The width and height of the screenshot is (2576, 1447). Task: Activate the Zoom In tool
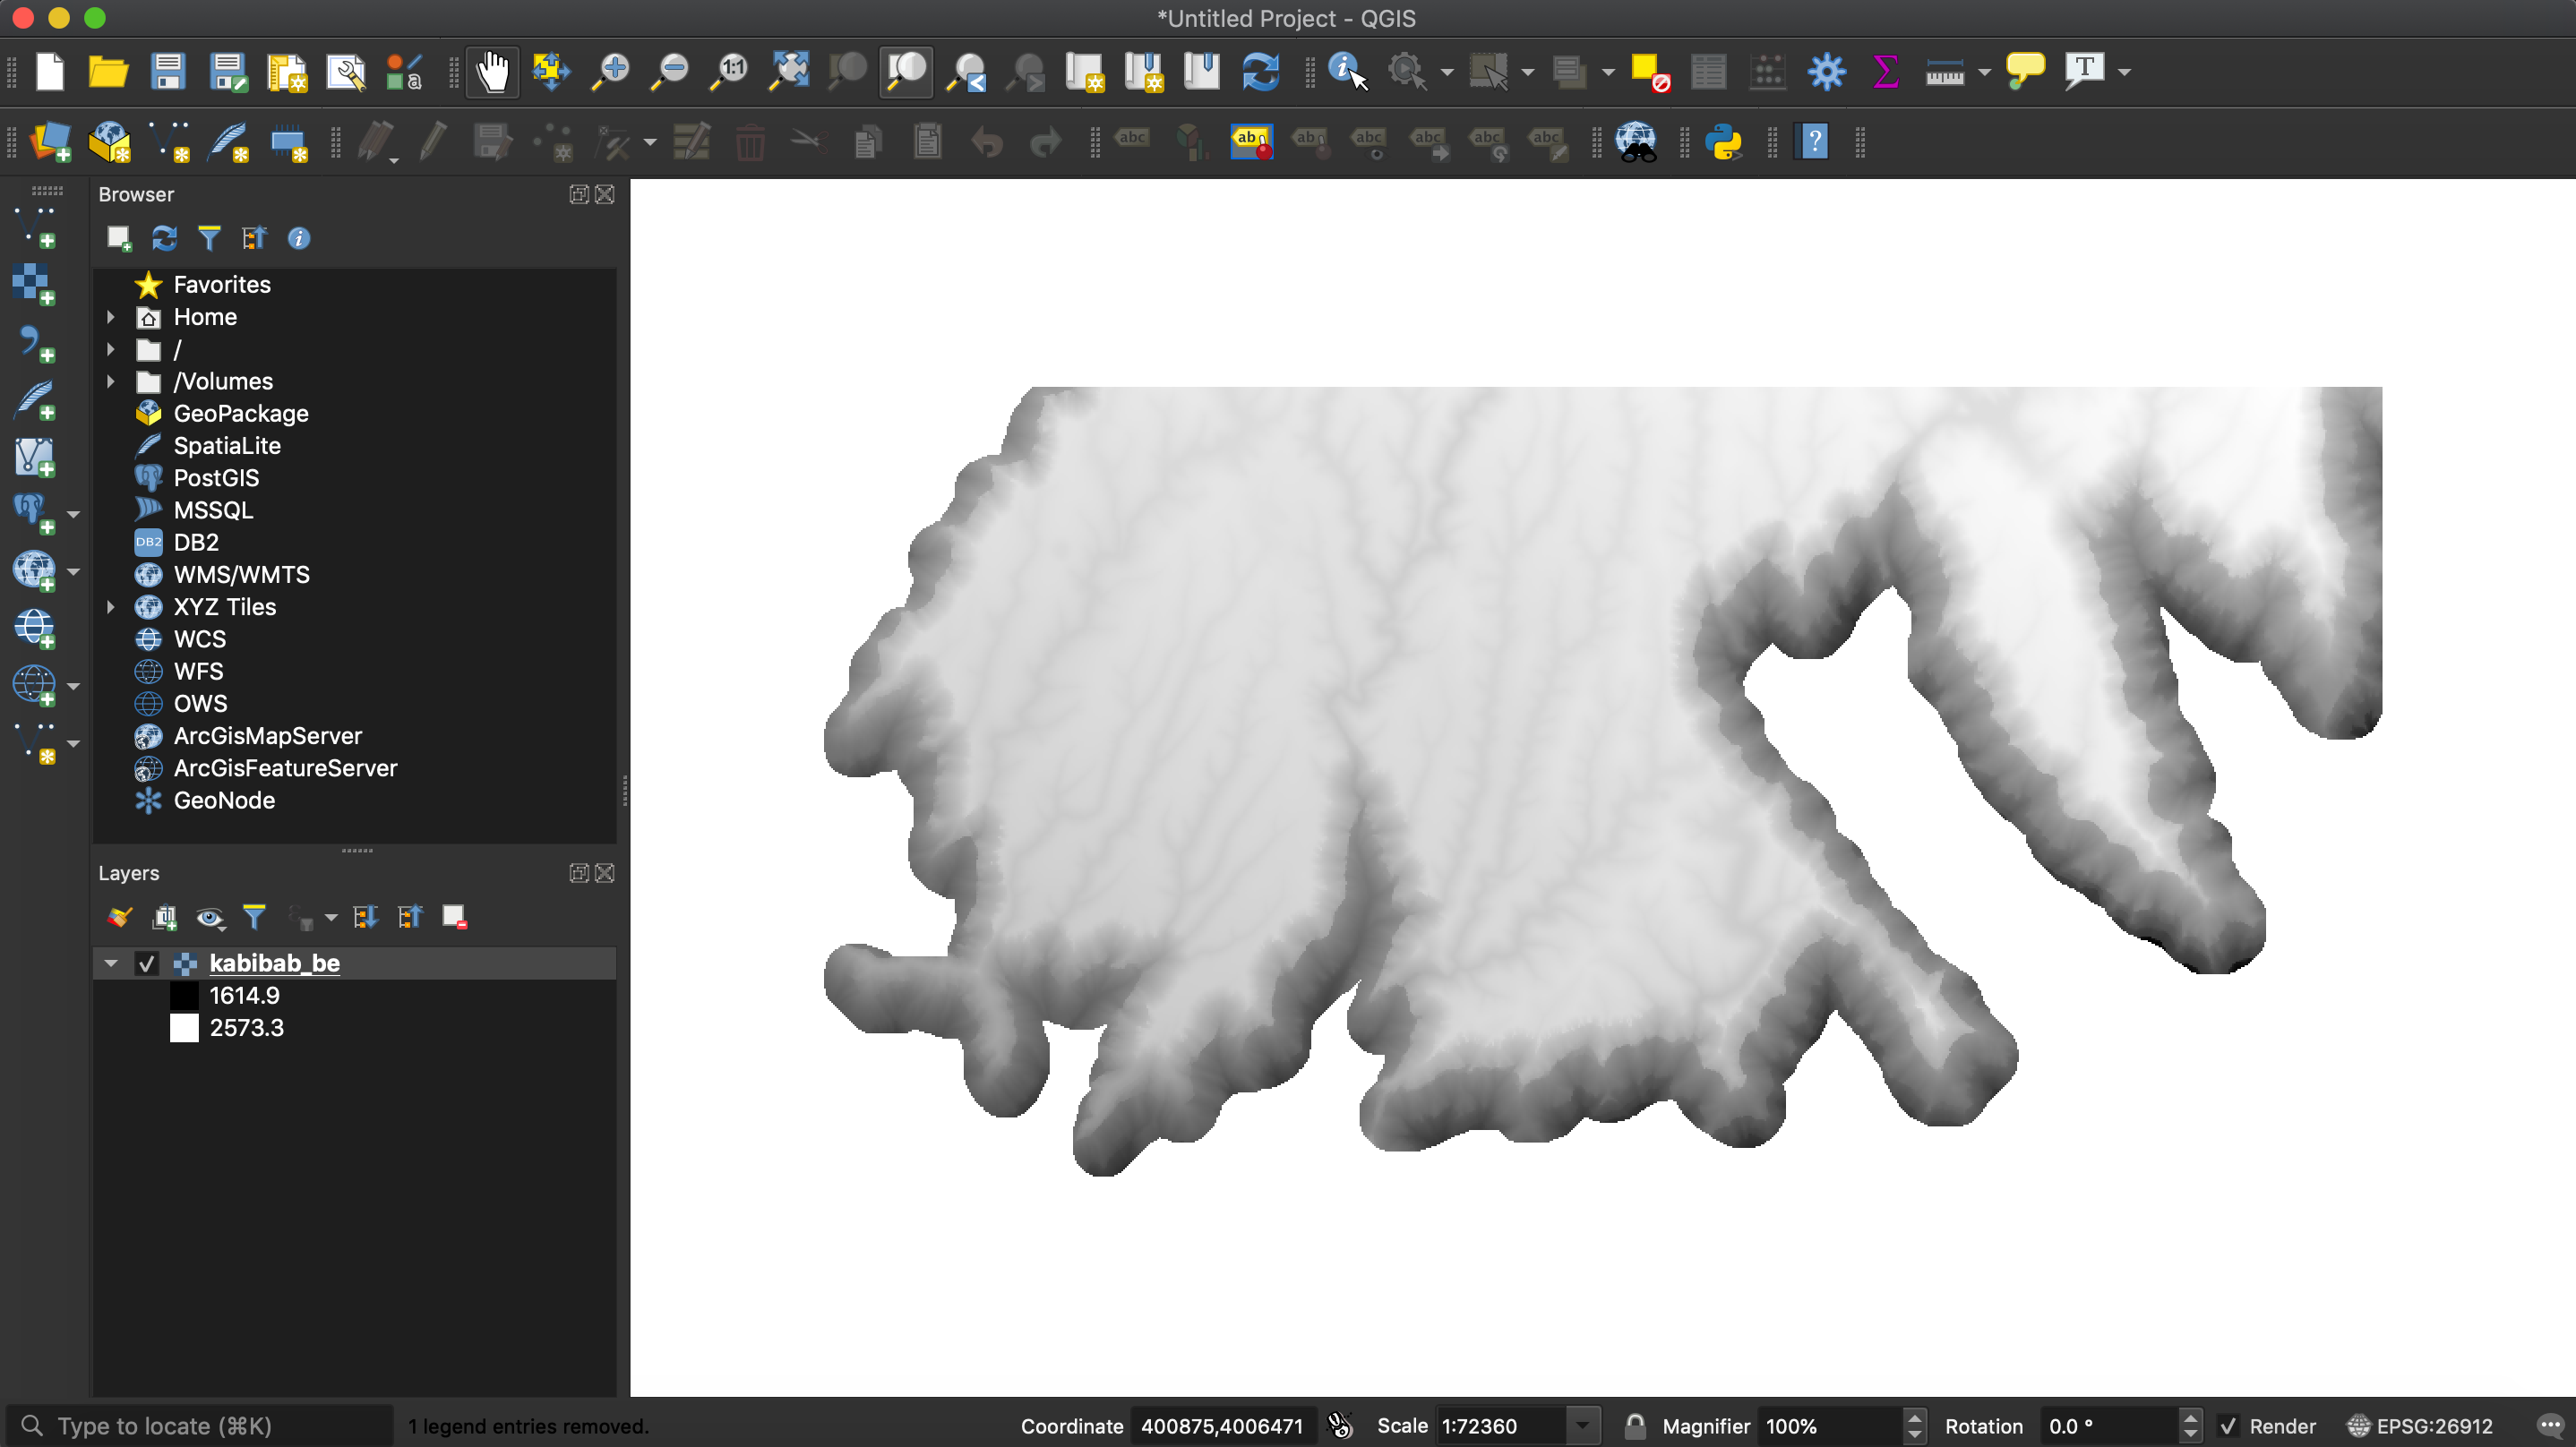tap(610, 71)
